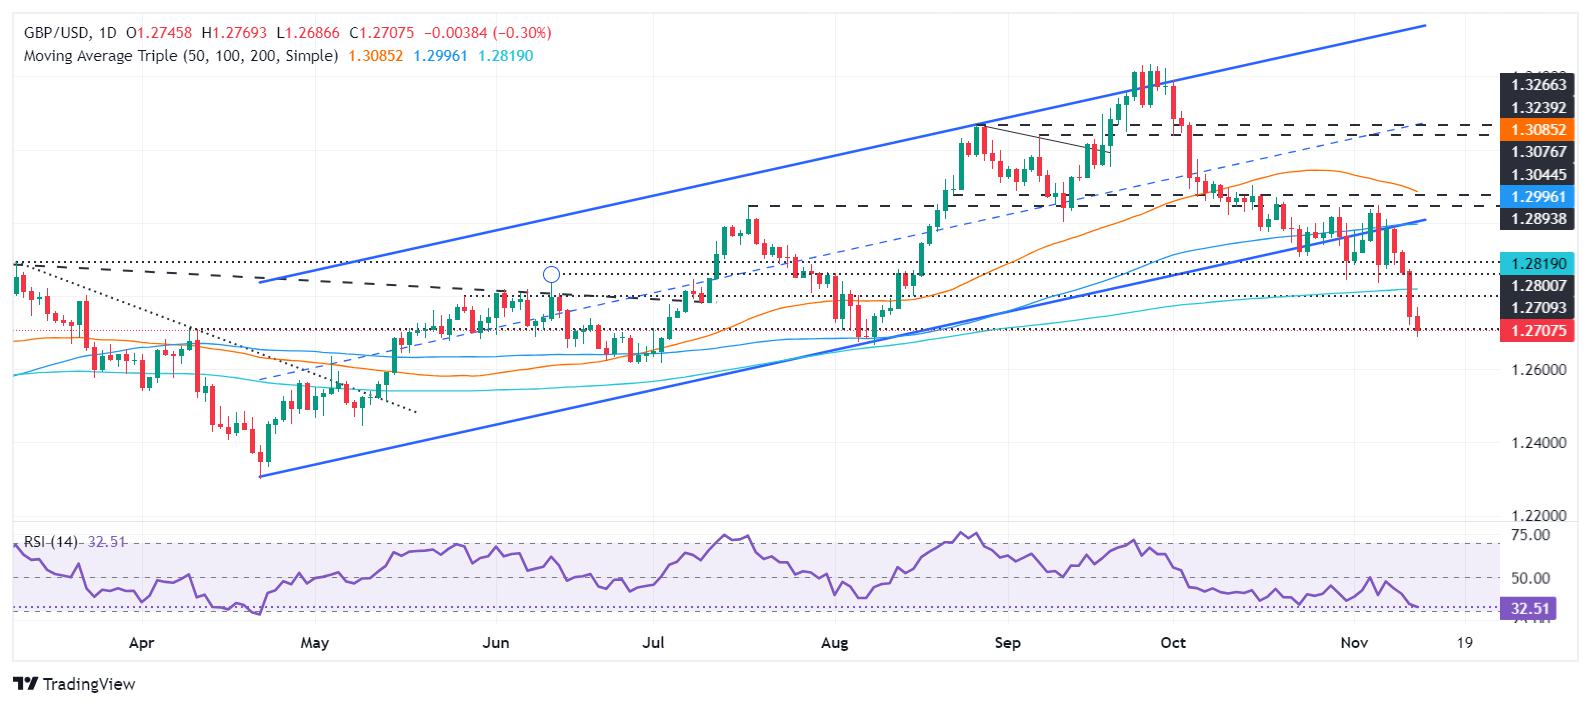The image size is (1591, 707).
Task: Click the RSI (14) indicator label
Action: [51, 542]
